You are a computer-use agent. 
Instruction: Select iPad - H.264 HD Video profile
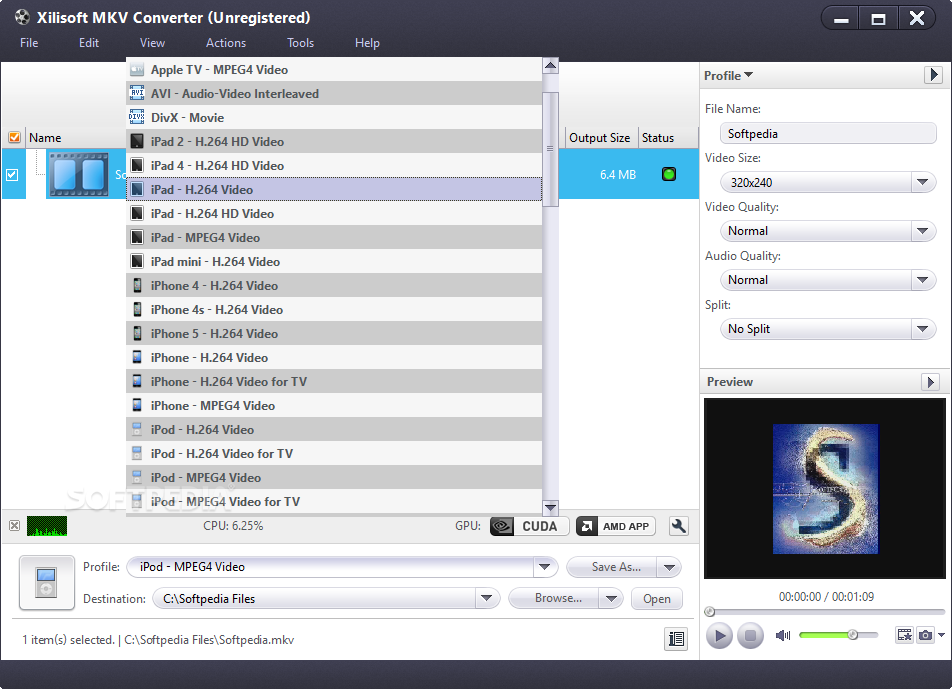334,214
